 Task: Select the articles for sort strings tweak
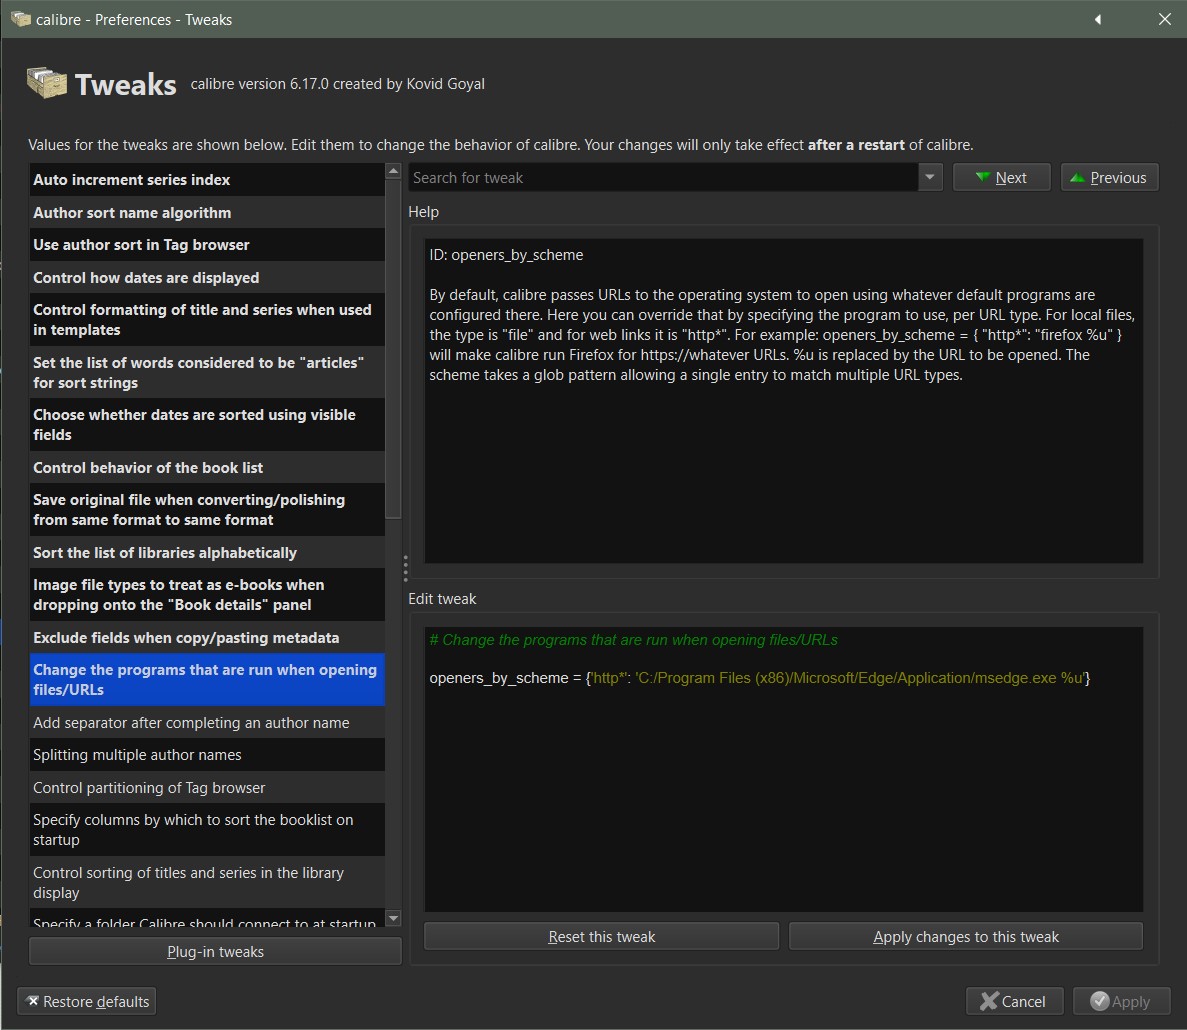tap(207, 372)
